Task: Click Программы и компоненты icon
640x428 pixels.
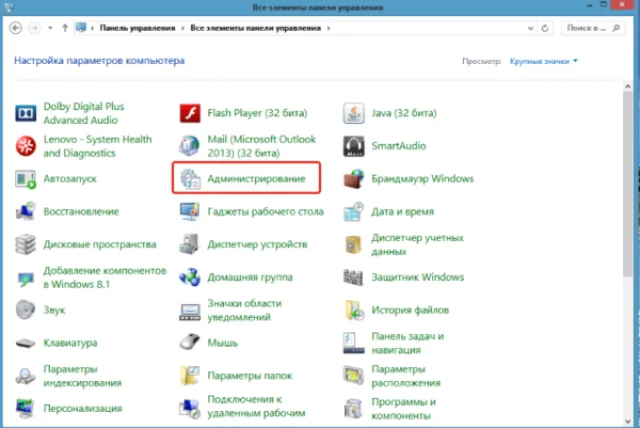Action: coord(353,408)
